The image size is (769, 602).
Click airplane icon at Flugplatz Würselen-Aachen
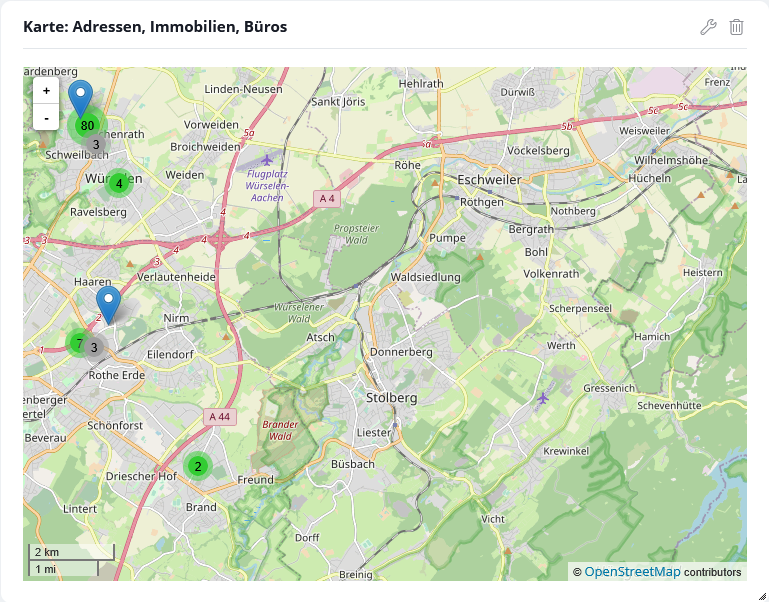pos(266,159)
